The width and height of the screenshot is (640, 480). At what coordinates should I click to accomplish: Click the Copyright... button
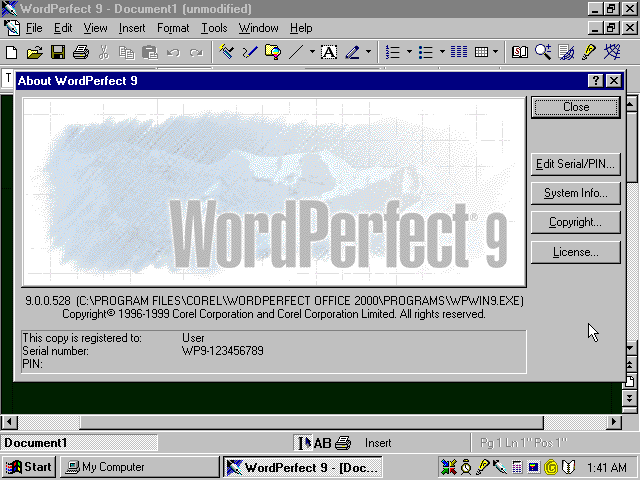pyautogui.click(x=576, y=222)
